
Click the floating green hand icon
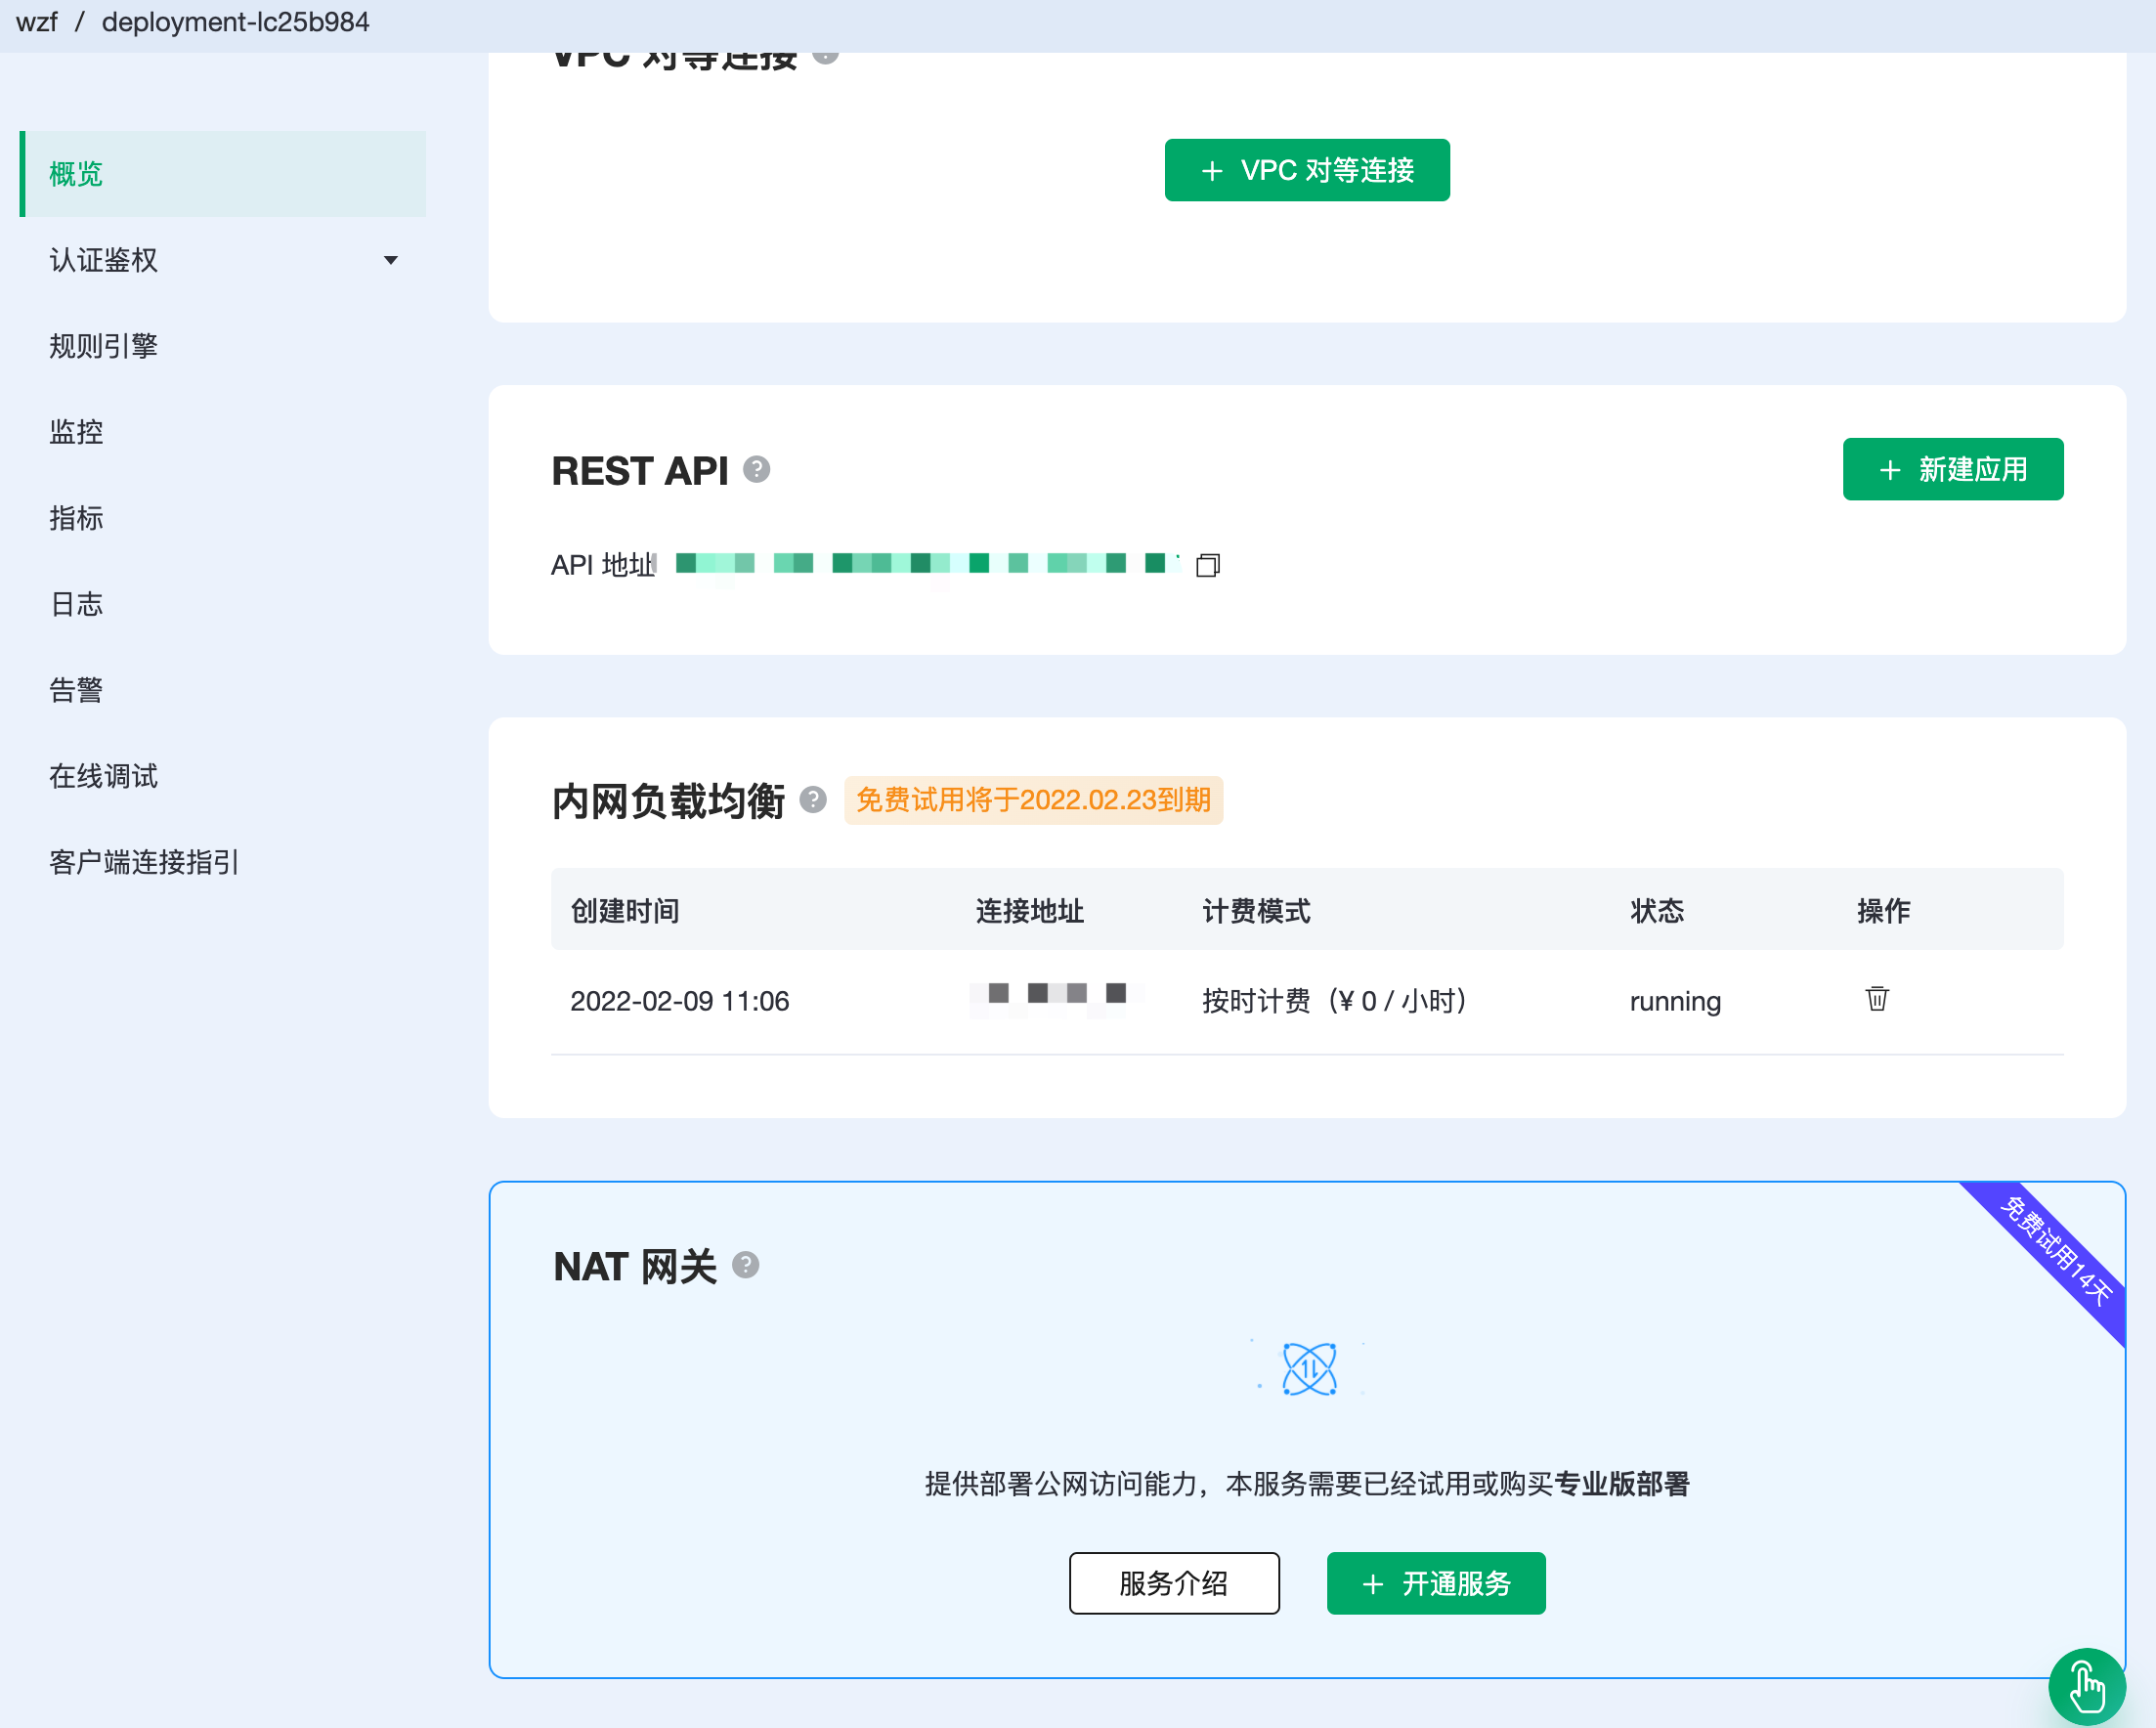click(x=2086, y=1687)
